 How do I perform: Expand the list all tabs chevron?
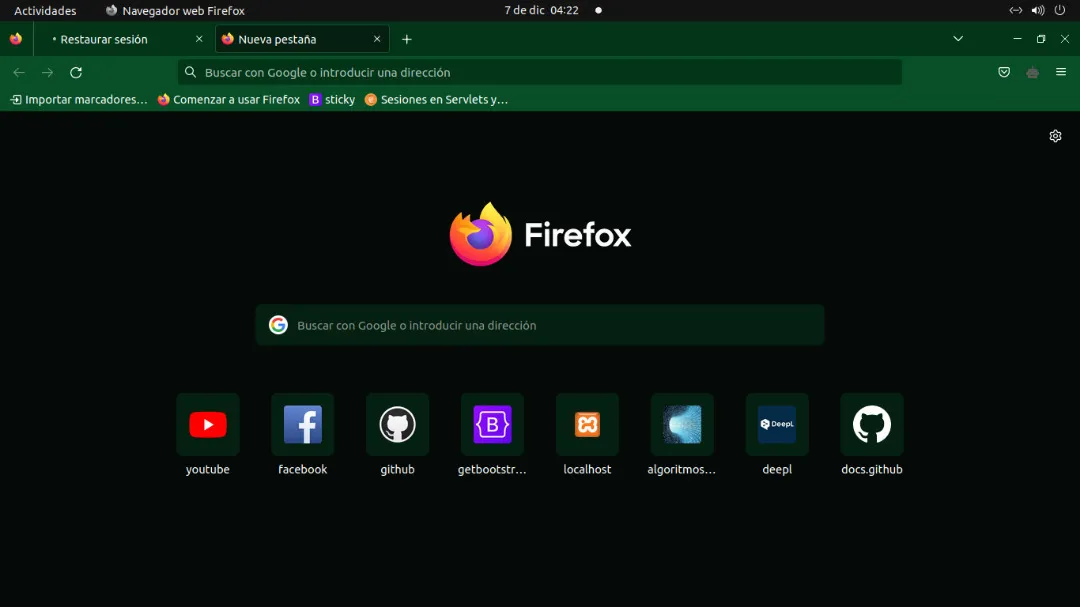(x=958, y=39)
